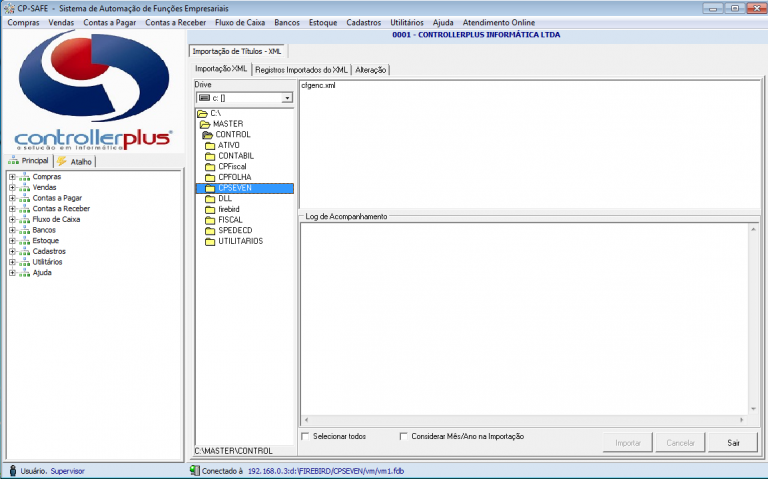Select the Principal tab

pos(28,161)
